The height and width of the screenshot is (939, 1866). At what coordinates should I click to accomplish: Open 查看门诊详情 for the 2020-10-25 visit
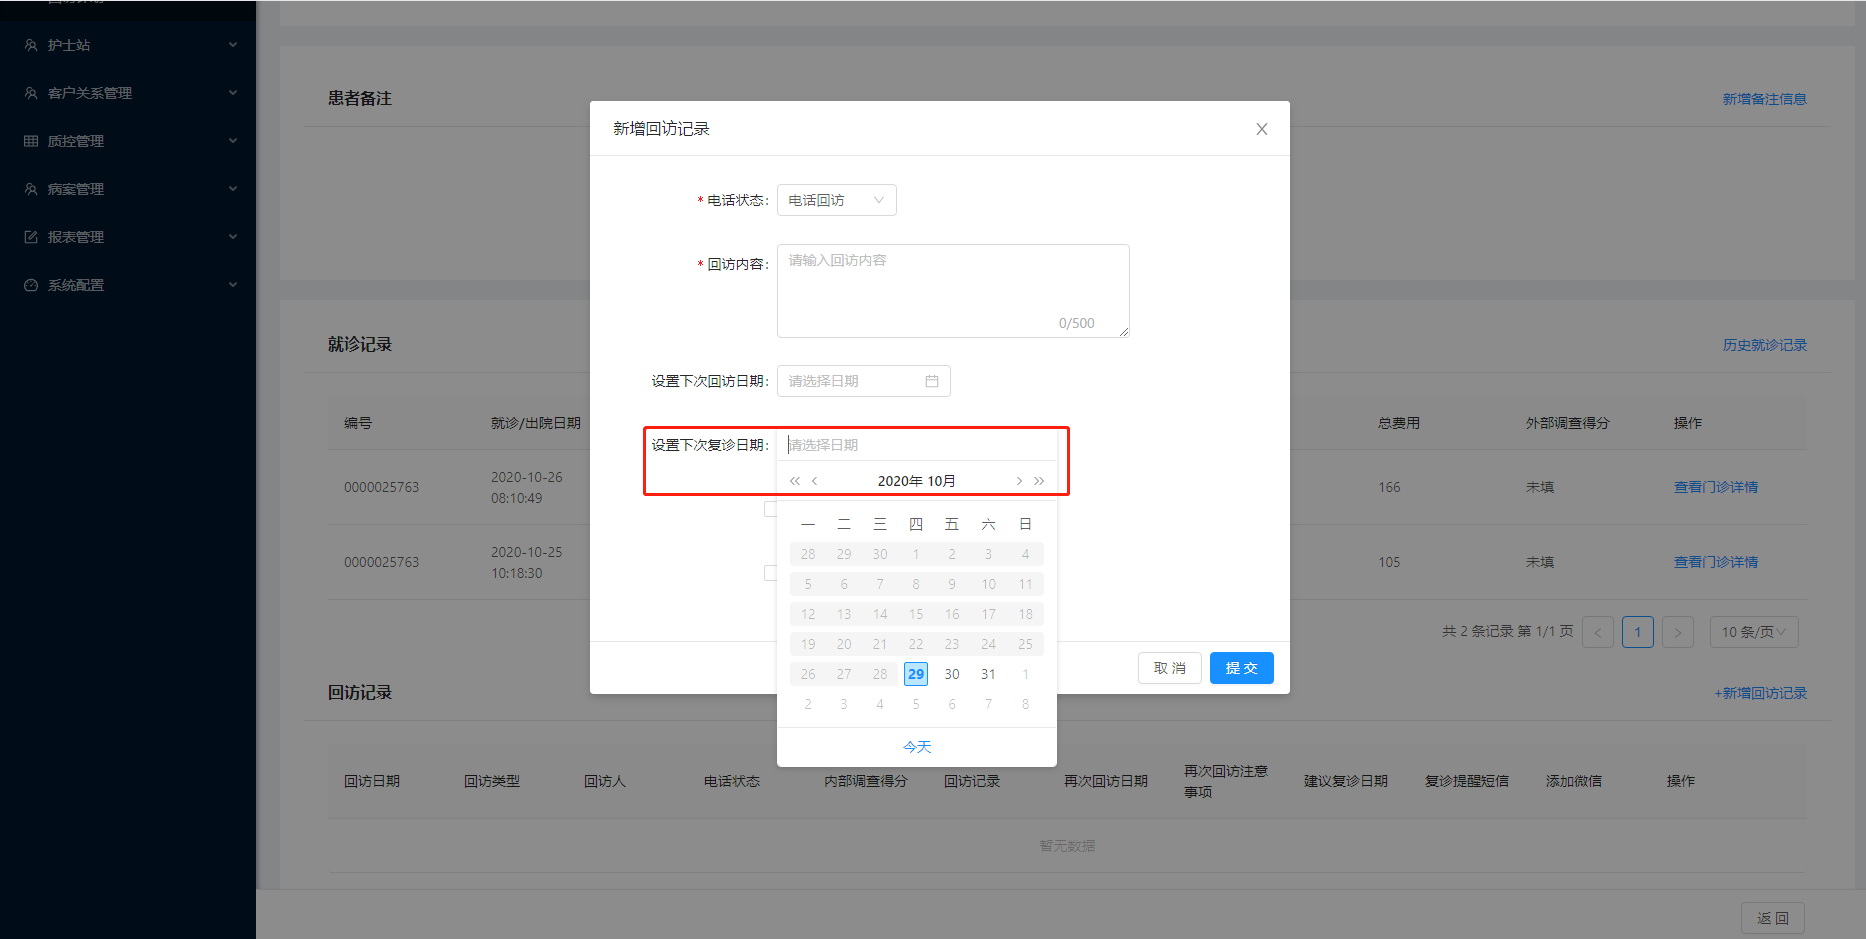pos(1716,562)
